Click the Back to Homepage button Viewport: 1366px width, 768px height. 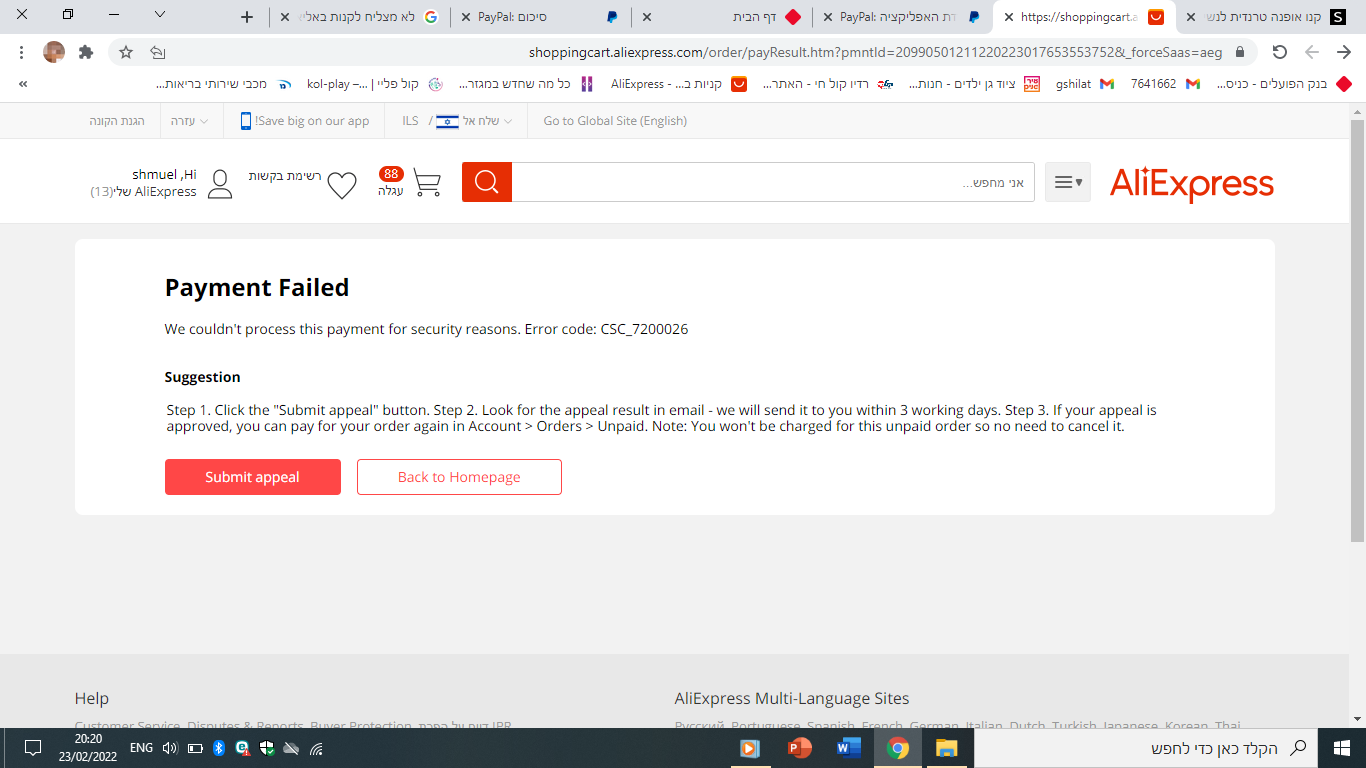pos(459,477)
